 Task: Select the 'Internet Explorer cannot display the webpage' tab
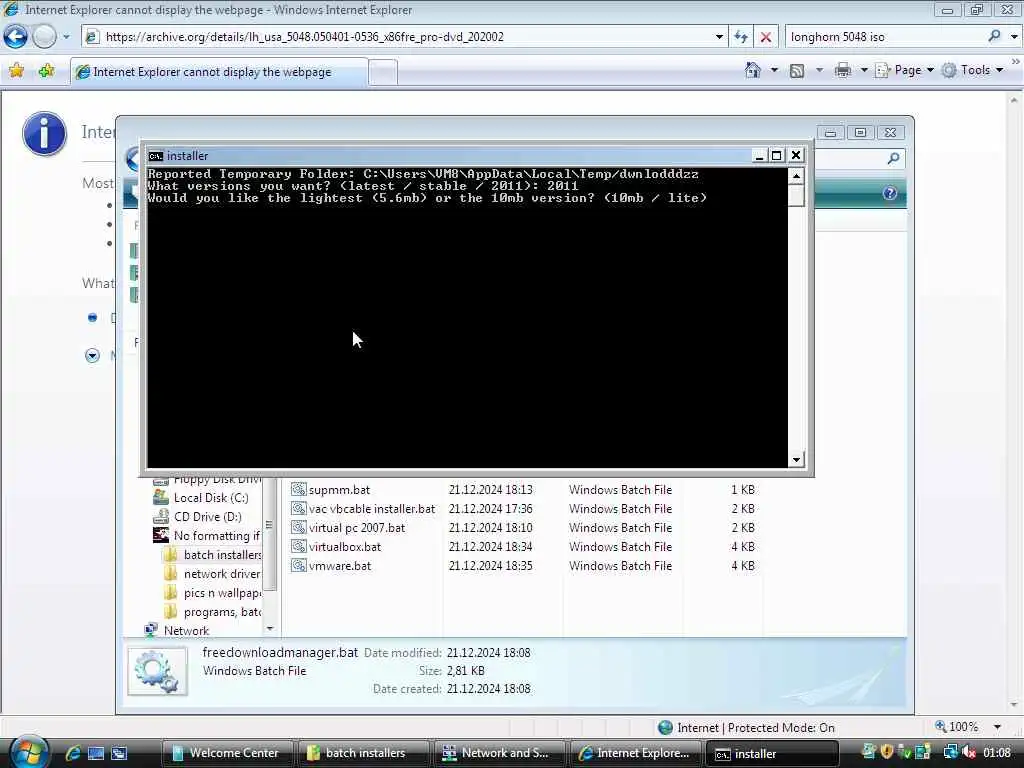(219, 72)
